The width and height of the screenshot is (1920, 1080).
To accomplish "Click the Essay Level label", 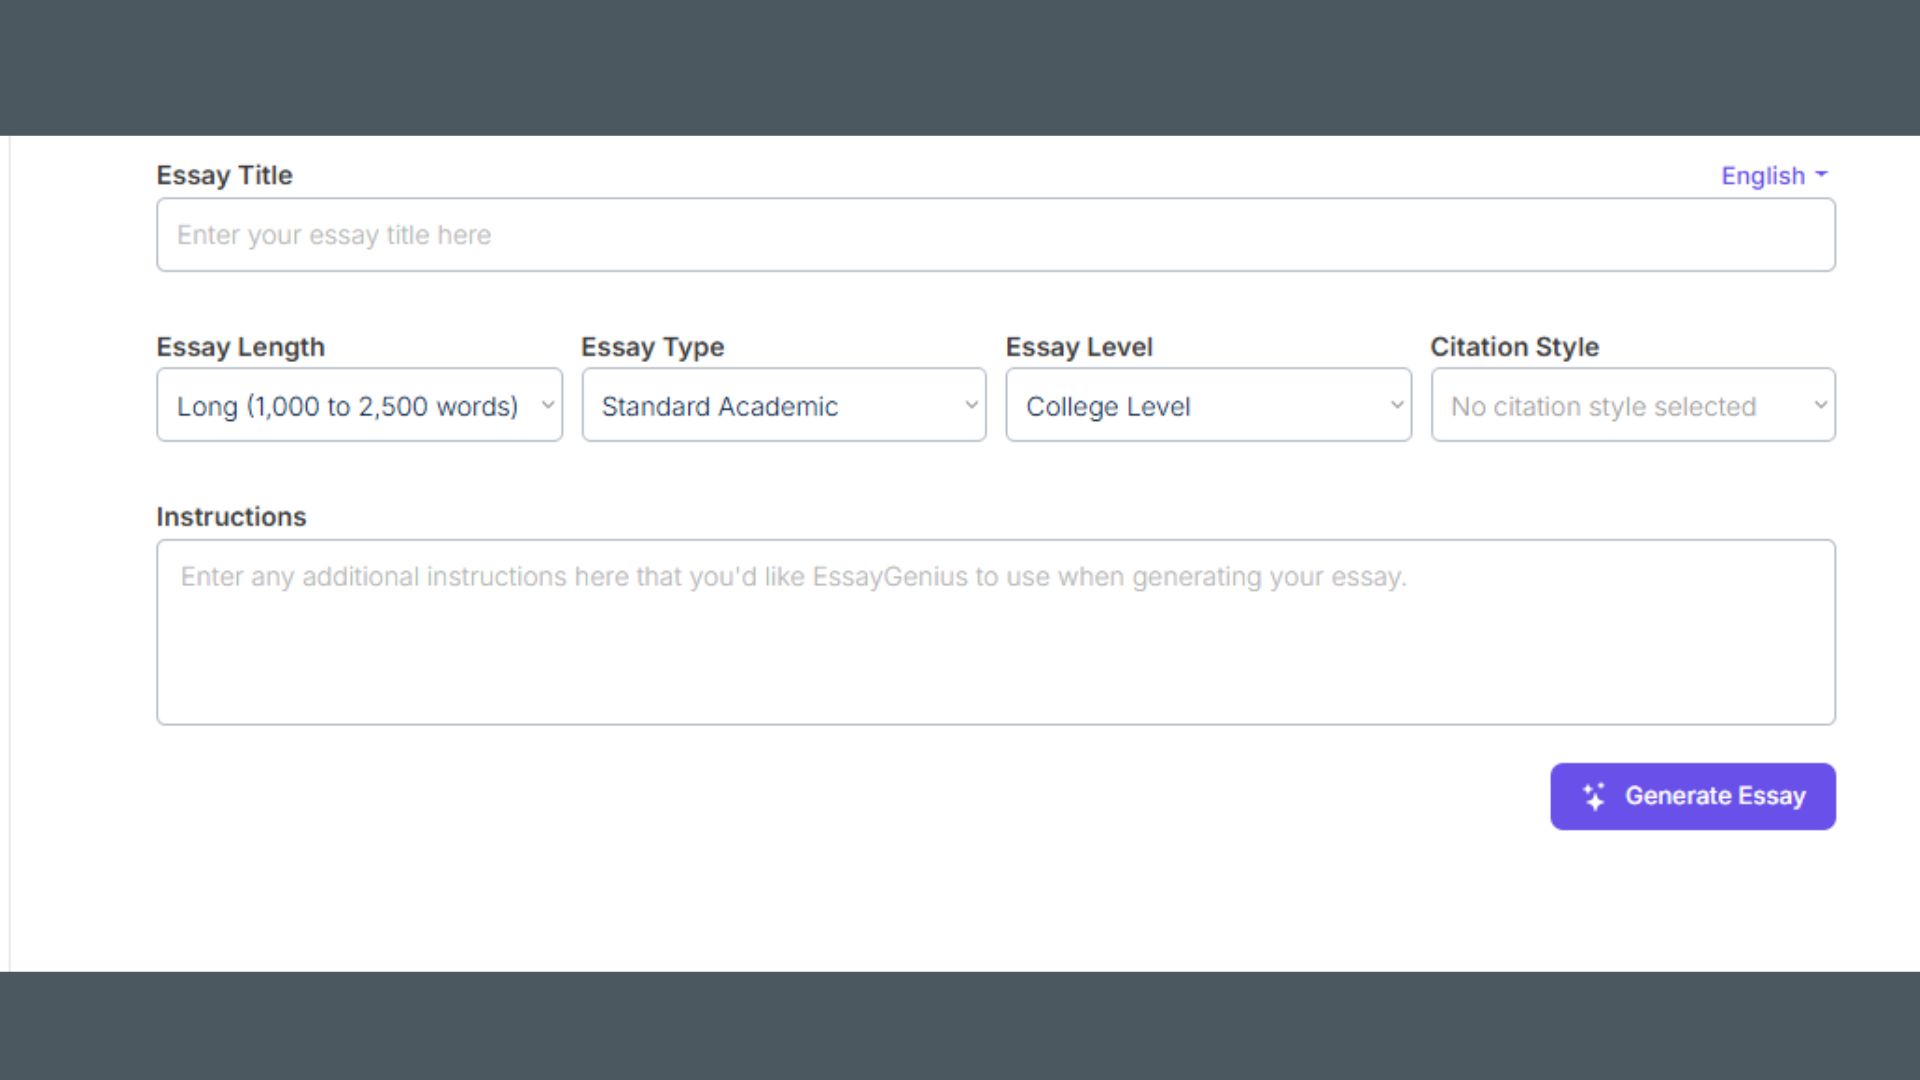I will click(x=1078, y=347).
